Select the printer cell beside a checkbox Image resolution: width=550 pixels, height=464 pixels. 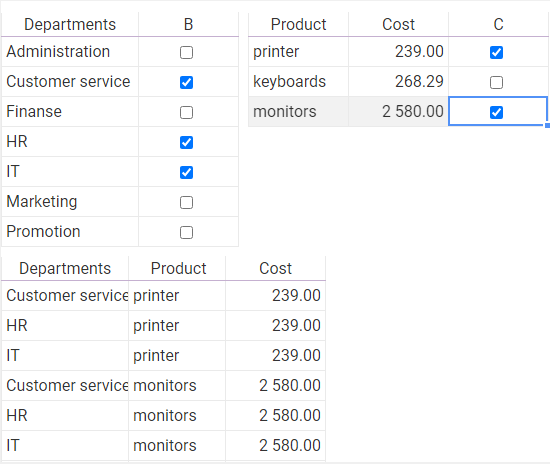(x=298, y=52)
